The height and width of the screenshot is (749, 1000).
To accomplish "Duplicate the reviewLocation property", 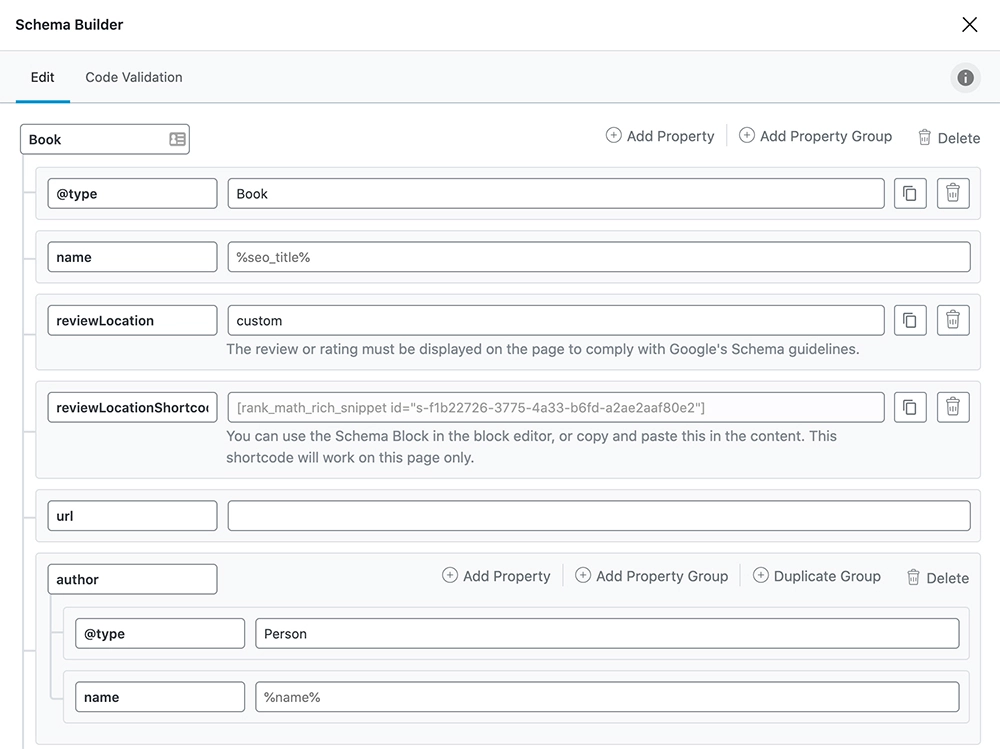I will pos(910,320).
